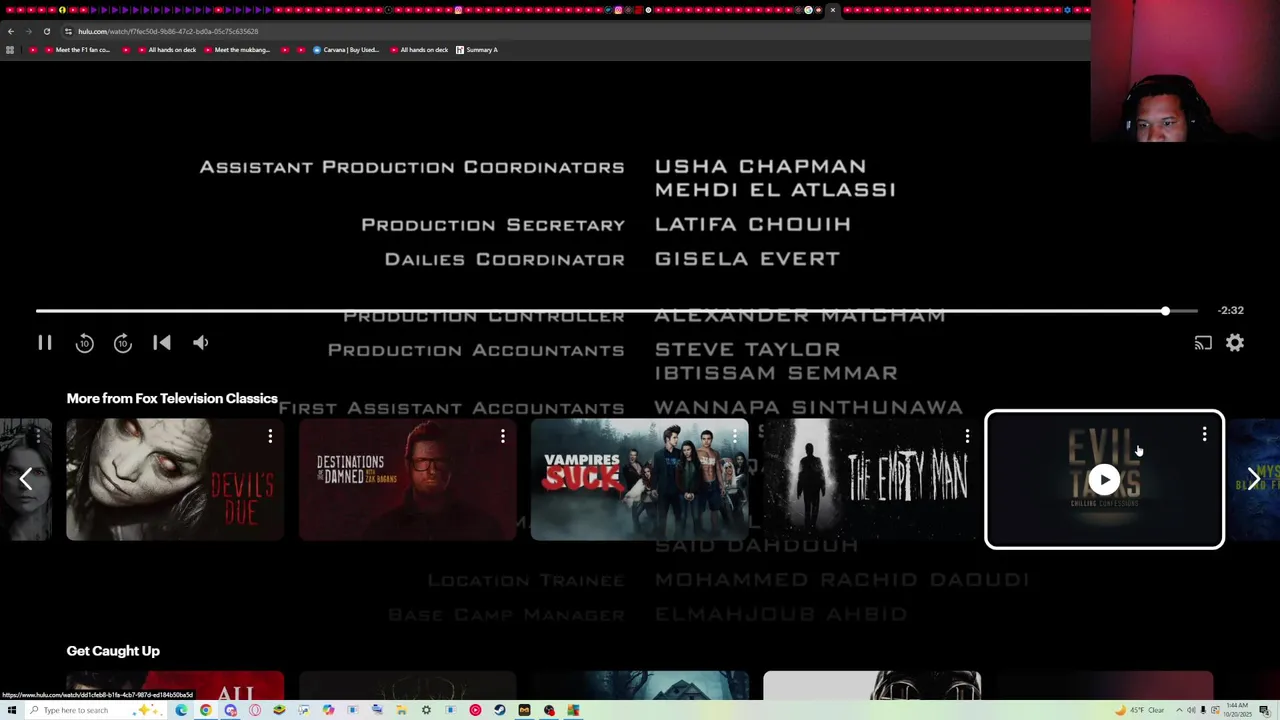Open site info icon in address bar
Image resolution: width=1280 pixels, height=720 pixels.
(x=68, y=31)
